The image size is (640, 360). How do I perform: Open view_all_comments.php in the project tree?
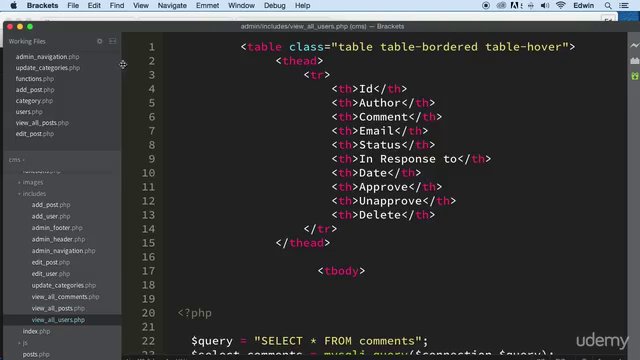tap(65, 297)
